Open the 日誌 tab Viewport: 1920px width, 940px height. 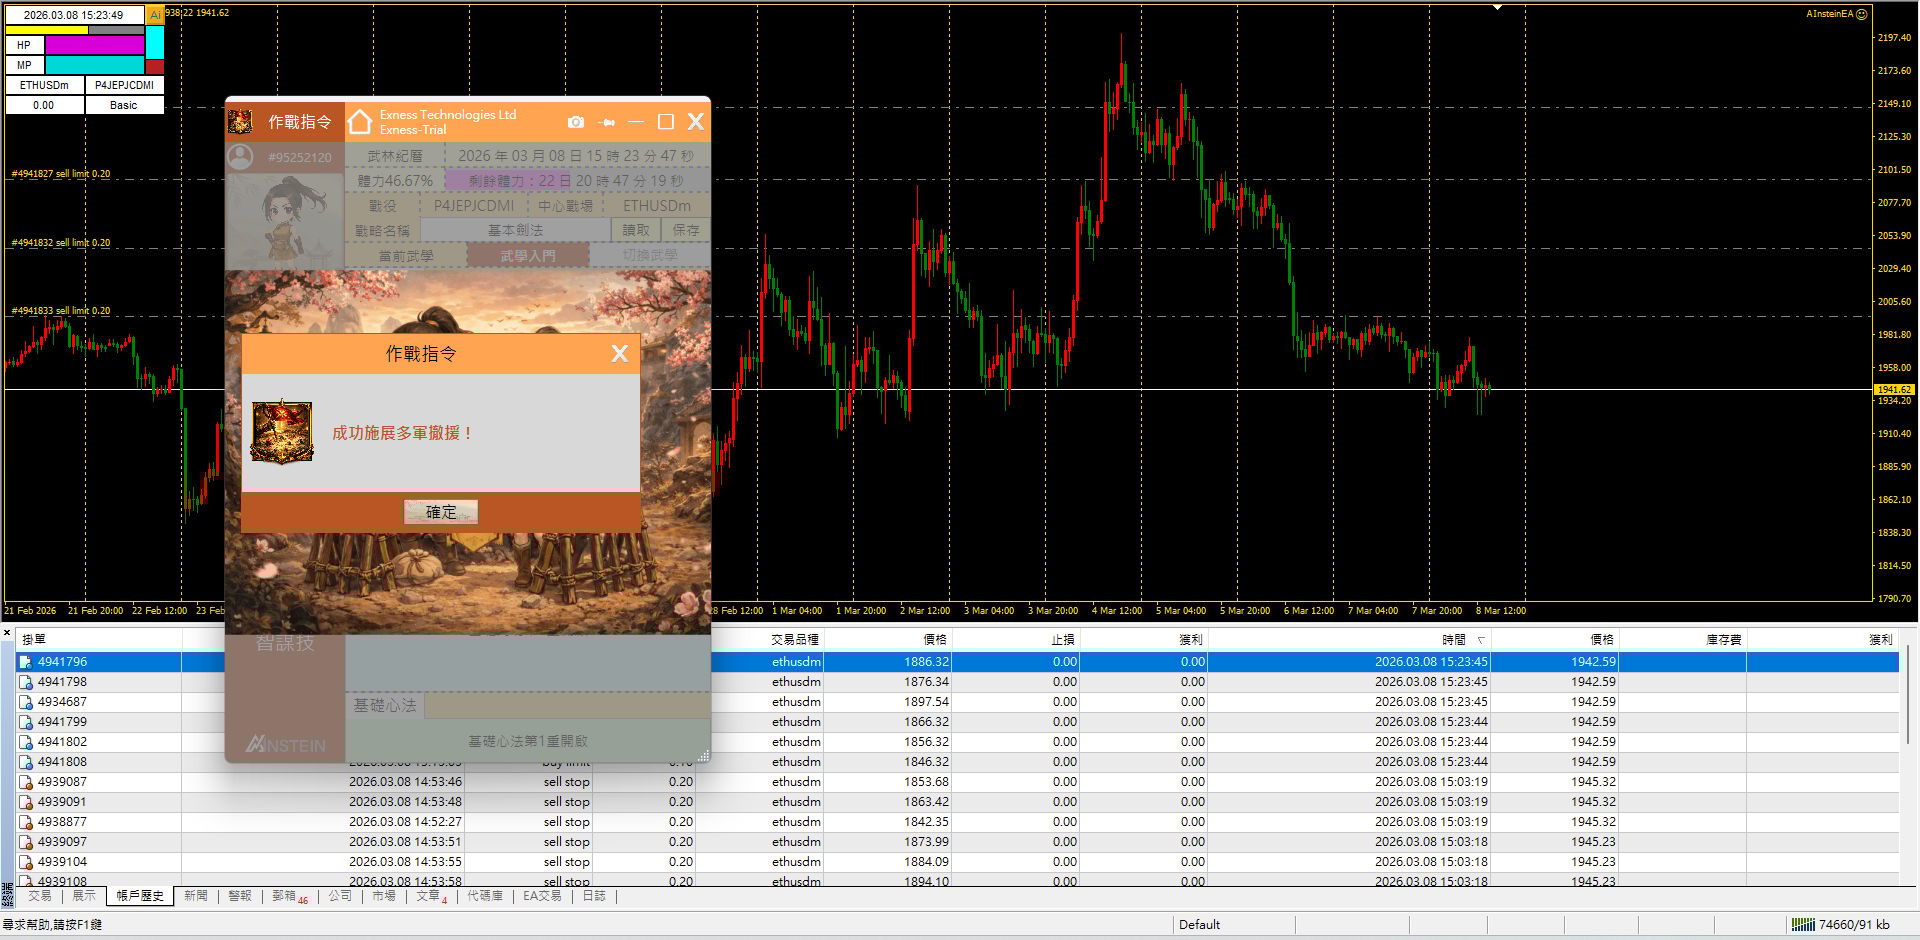(594, 896)
